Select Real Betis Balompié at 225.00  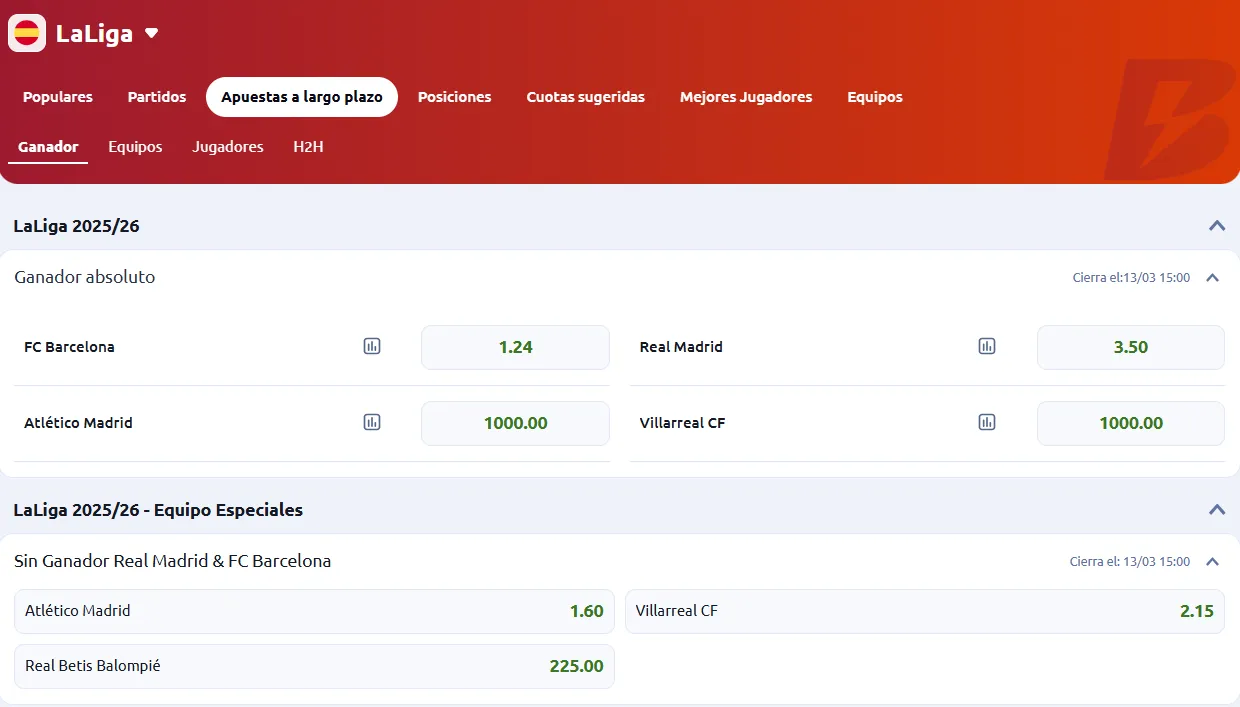314,666
